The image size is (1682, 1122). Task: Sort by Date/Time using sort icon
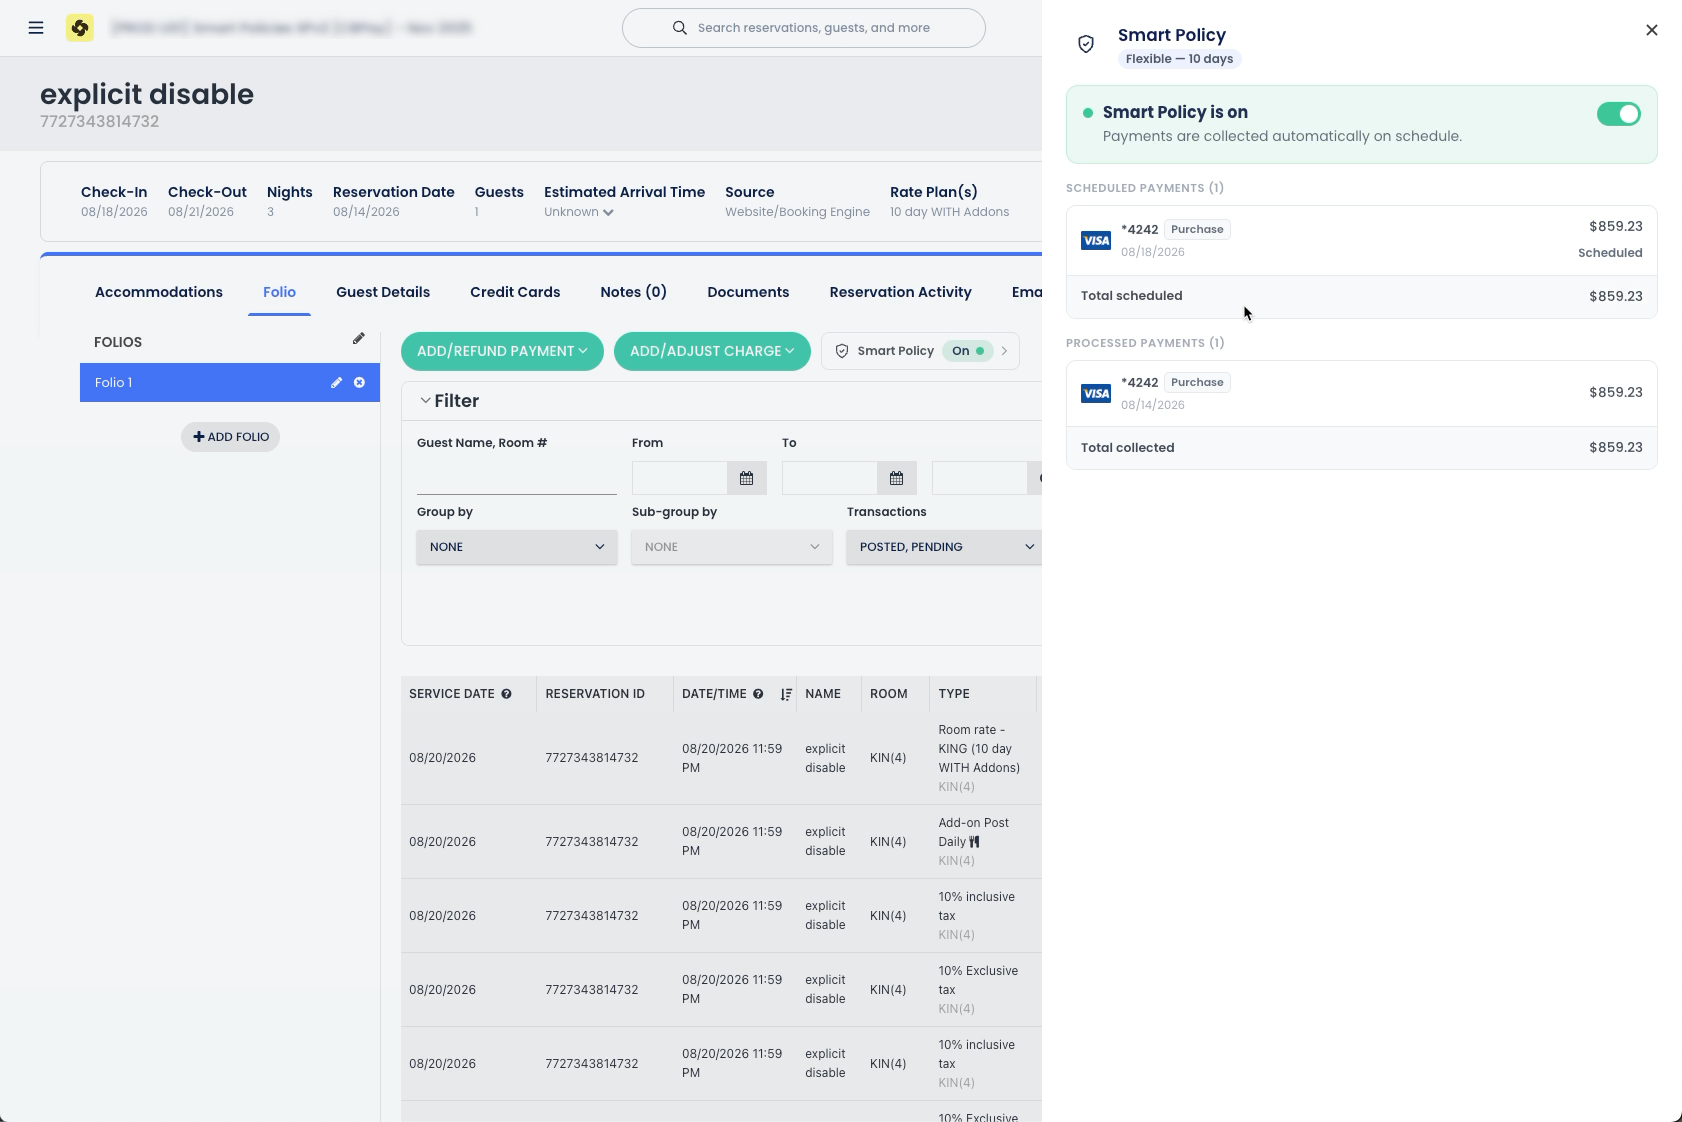[786, 694]
